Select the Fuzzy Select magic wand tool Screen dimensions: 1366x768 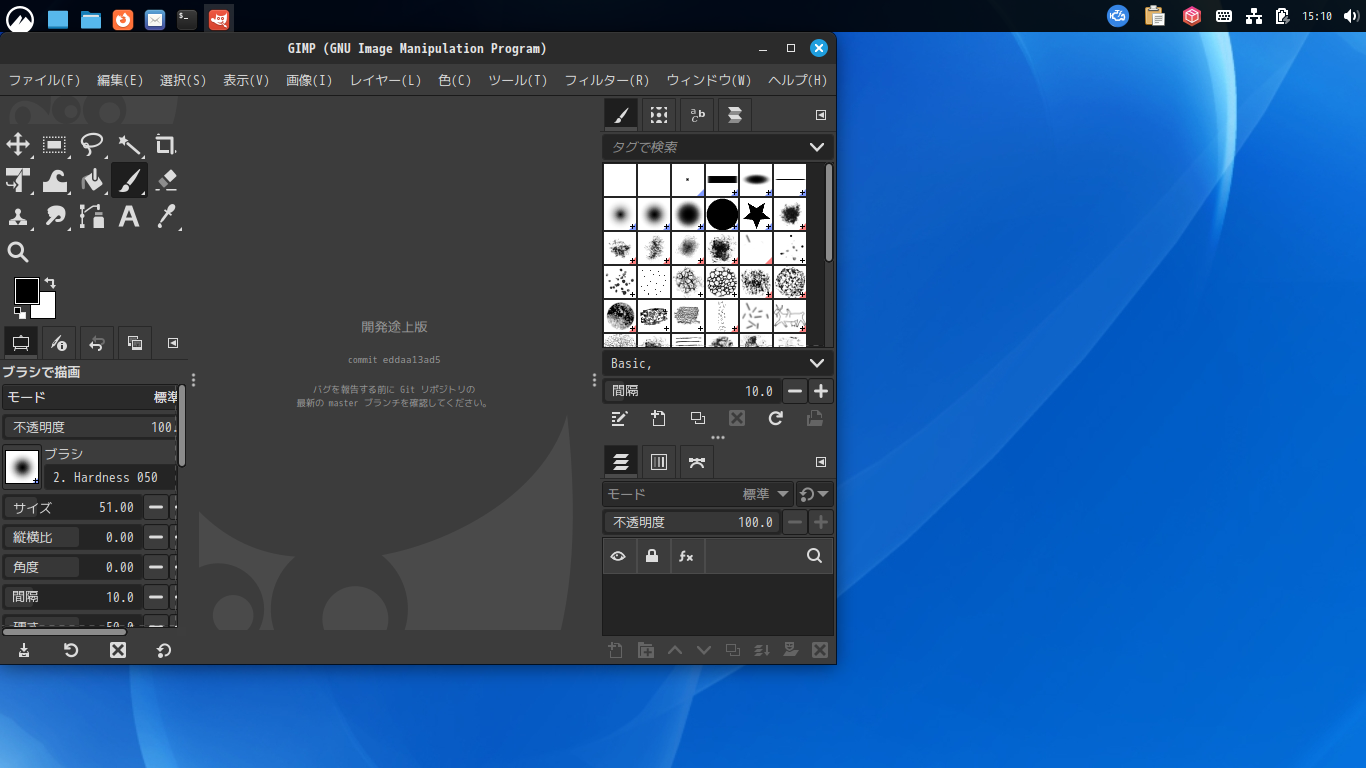point(129,145)
